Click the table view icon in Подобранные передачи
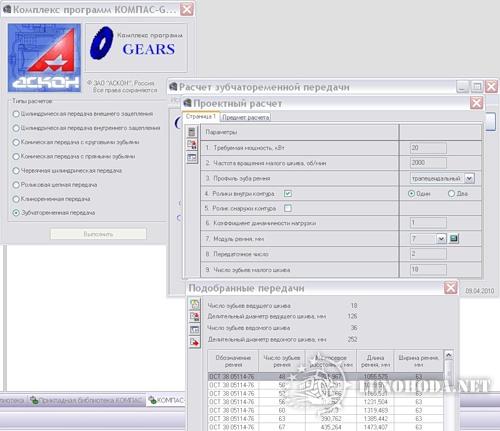The height and width of the screenshot is (431, 500). [194, 329]
